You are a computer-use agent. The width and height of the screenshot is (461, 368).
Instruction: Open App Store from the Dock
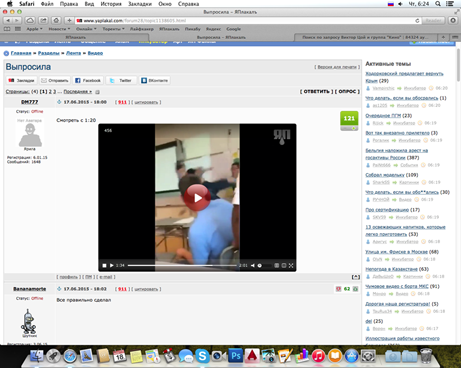352,356
